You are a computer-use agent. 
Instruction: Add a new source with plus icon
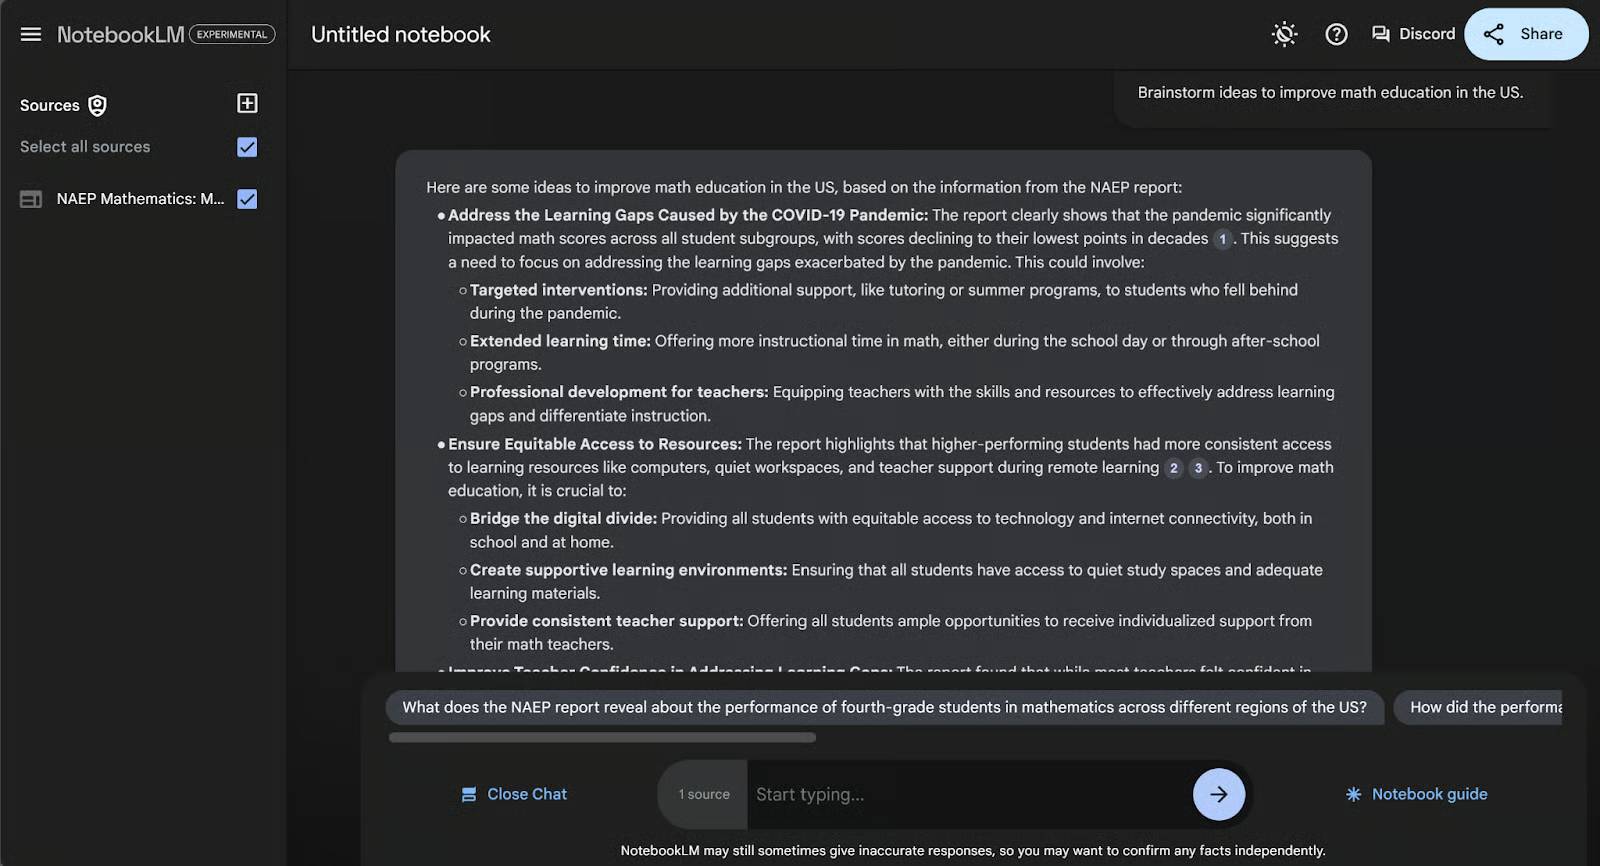pyautogui.click(x=247, y=103)
